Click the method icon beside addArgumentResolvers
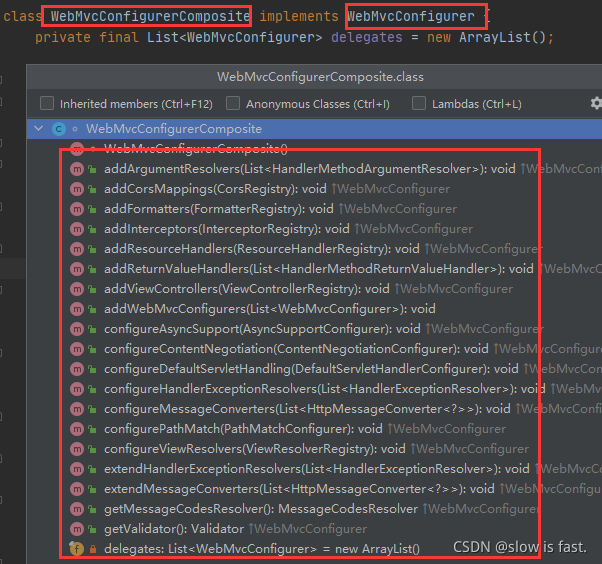602x564 pixels. [x=77, y=169]
